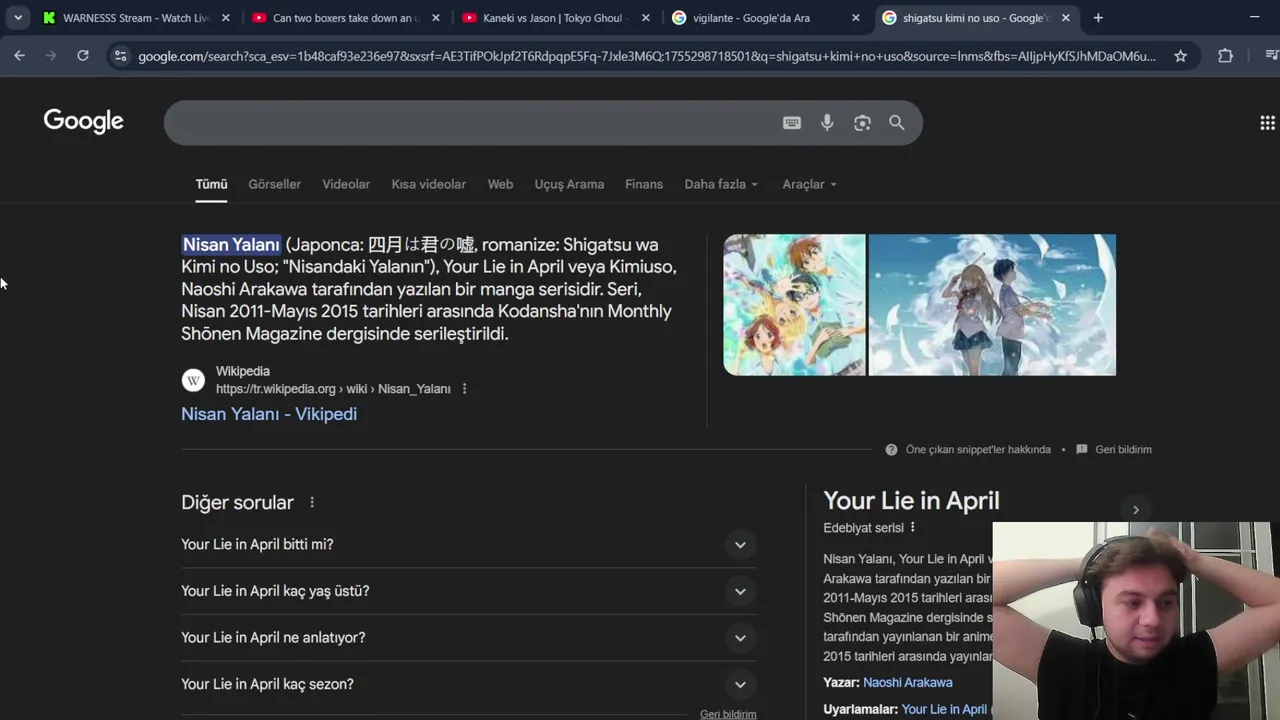Click the Geri bildirim link near snippet
1280x720 pixels.
click(x=1123, y=450)
